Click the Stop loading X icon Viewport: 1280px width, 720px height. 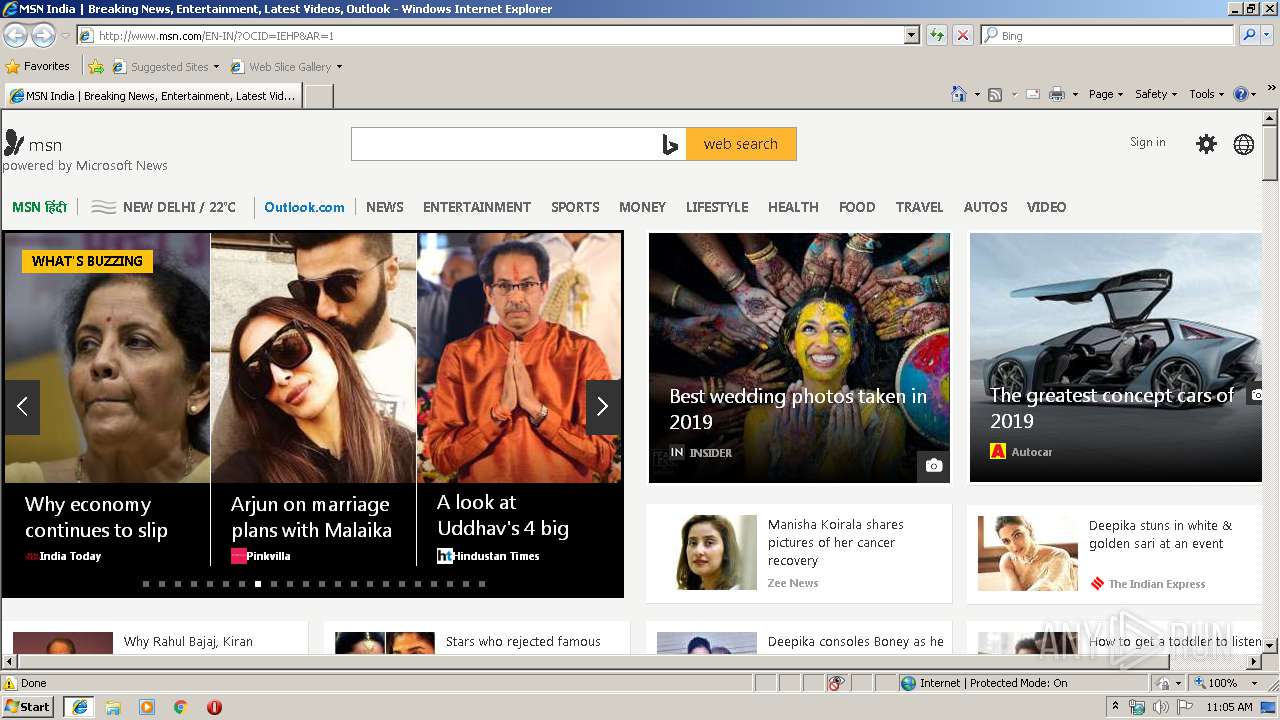[963, 35]
